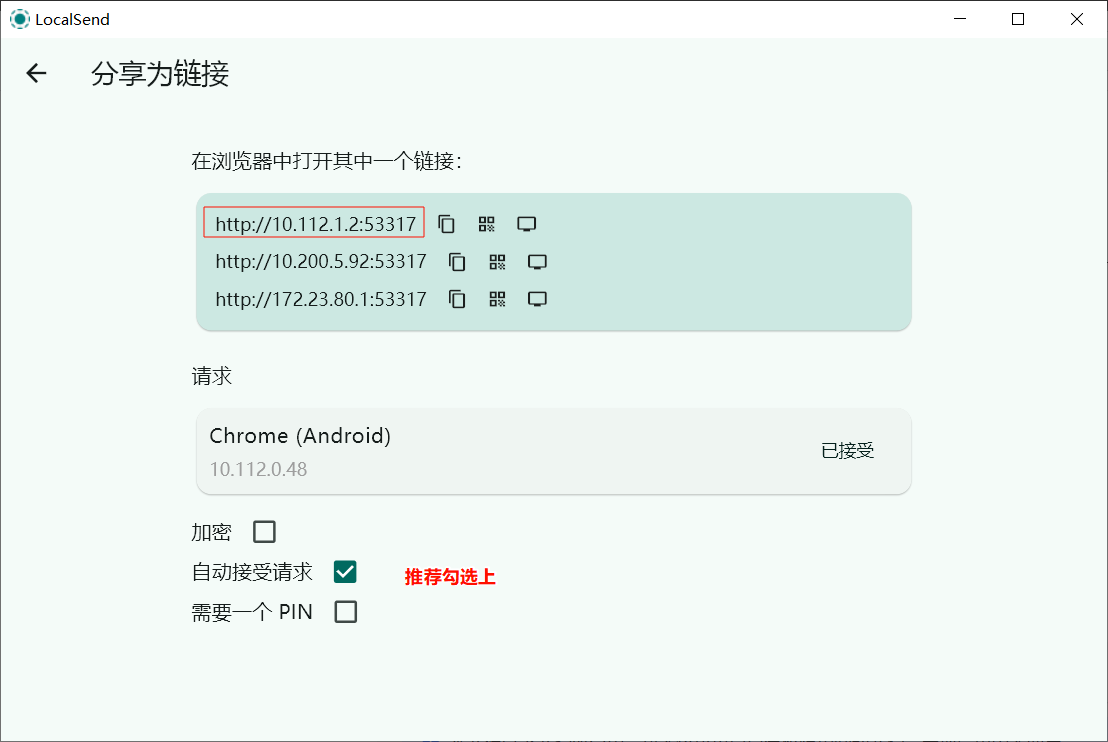
Task: Enable the 加密 encryption checkbox
Action: [x=264, y=532]
